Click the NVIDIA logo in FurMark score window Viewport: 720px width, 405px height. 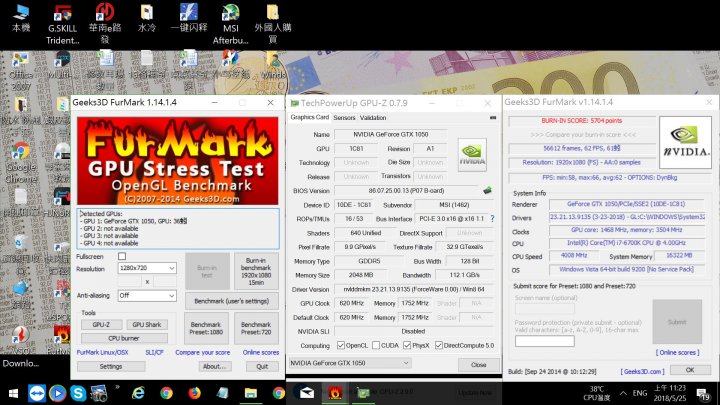685,142
